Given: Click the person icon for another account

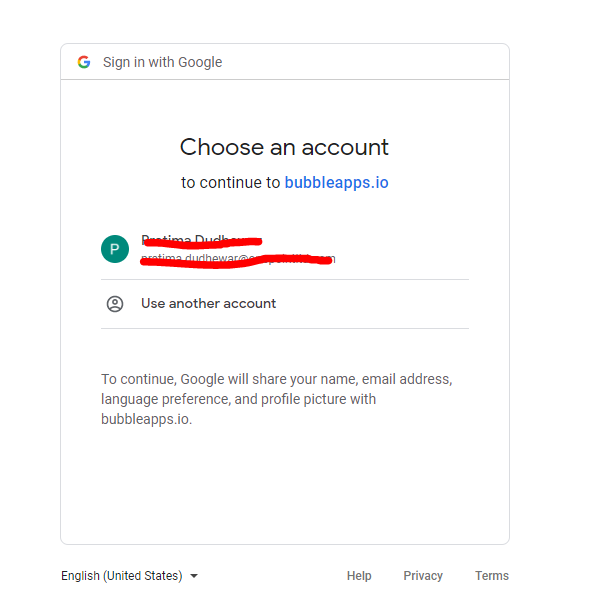Looking at the screenshot, I should [115, 304].
